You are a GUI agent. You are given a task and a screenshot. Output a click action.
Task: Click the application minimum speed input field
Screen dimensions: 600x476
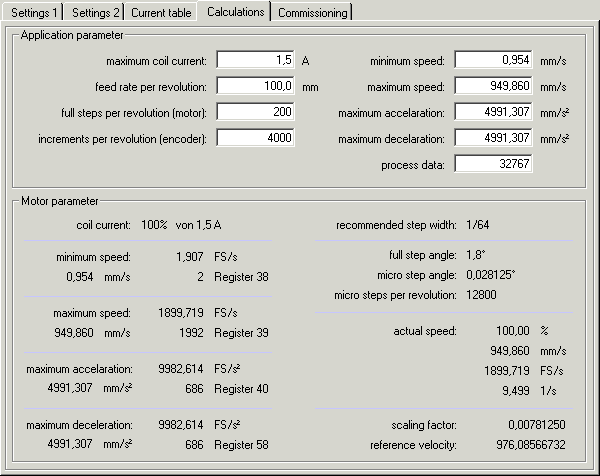click(493, 60)
